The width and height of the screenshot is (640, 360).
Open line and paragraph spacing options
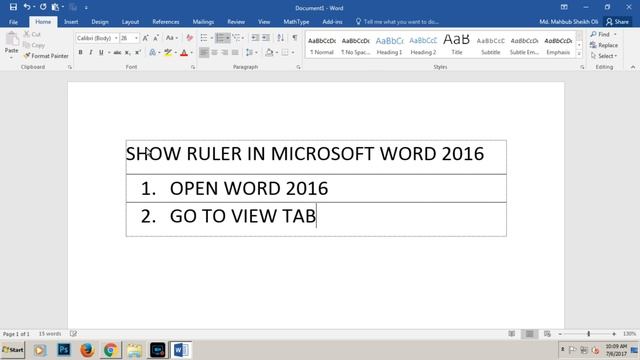pyautogui.click(x=251, y=53)
